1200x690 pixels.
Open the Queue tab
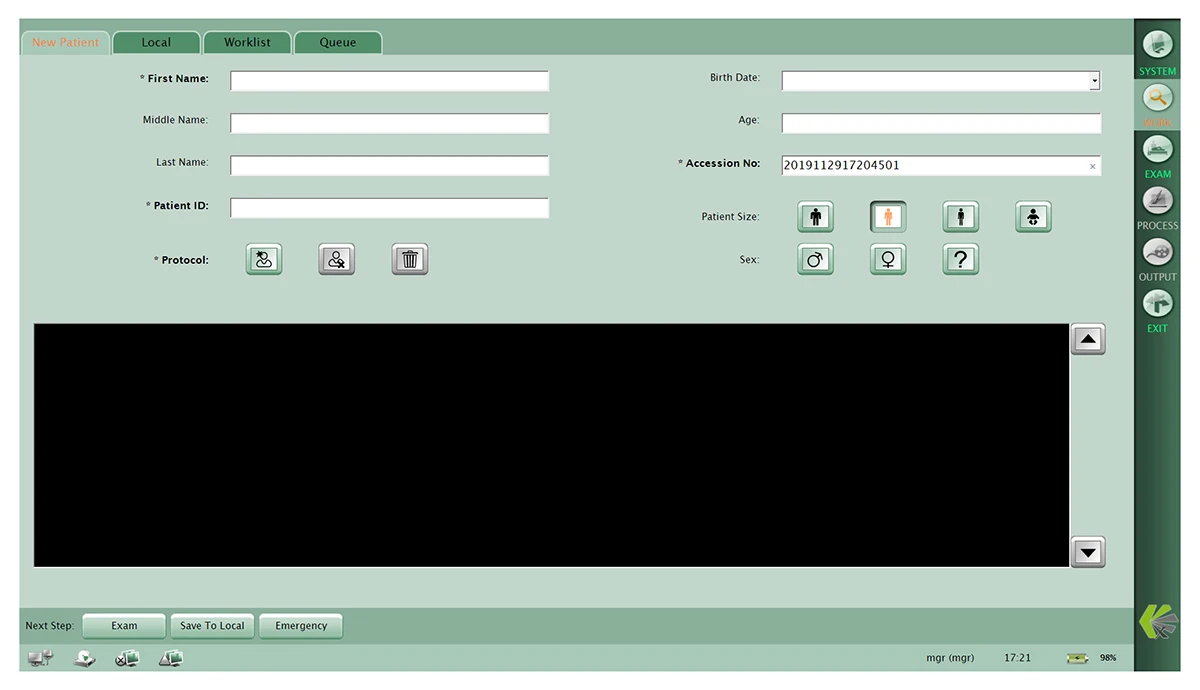point(338,43)
